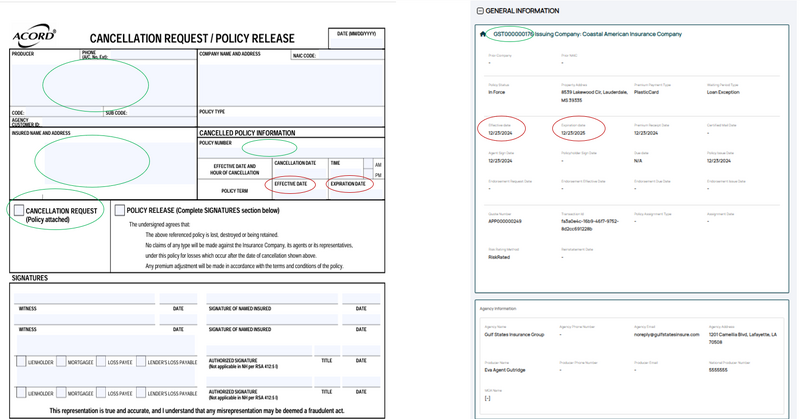Expand the MGA Name bracket toggle
The height and width of the screenshot is (419, 800).
point(488,398)
